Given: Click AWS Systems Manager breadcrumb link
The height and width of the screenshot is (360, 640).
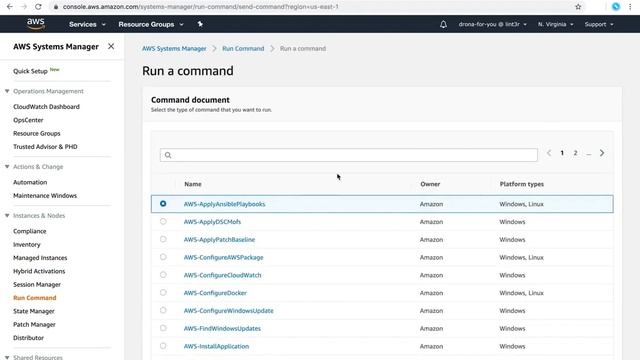Looking at the screenshot, I should 174,49.
